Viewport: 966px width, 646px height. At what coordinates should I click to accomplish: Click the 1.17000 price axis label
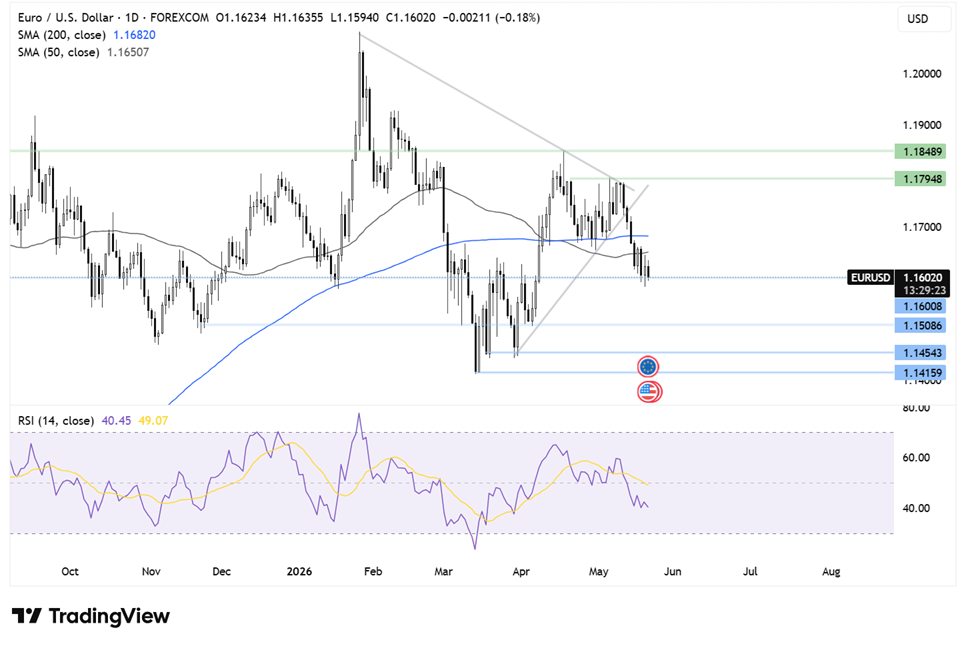point(922,227)
